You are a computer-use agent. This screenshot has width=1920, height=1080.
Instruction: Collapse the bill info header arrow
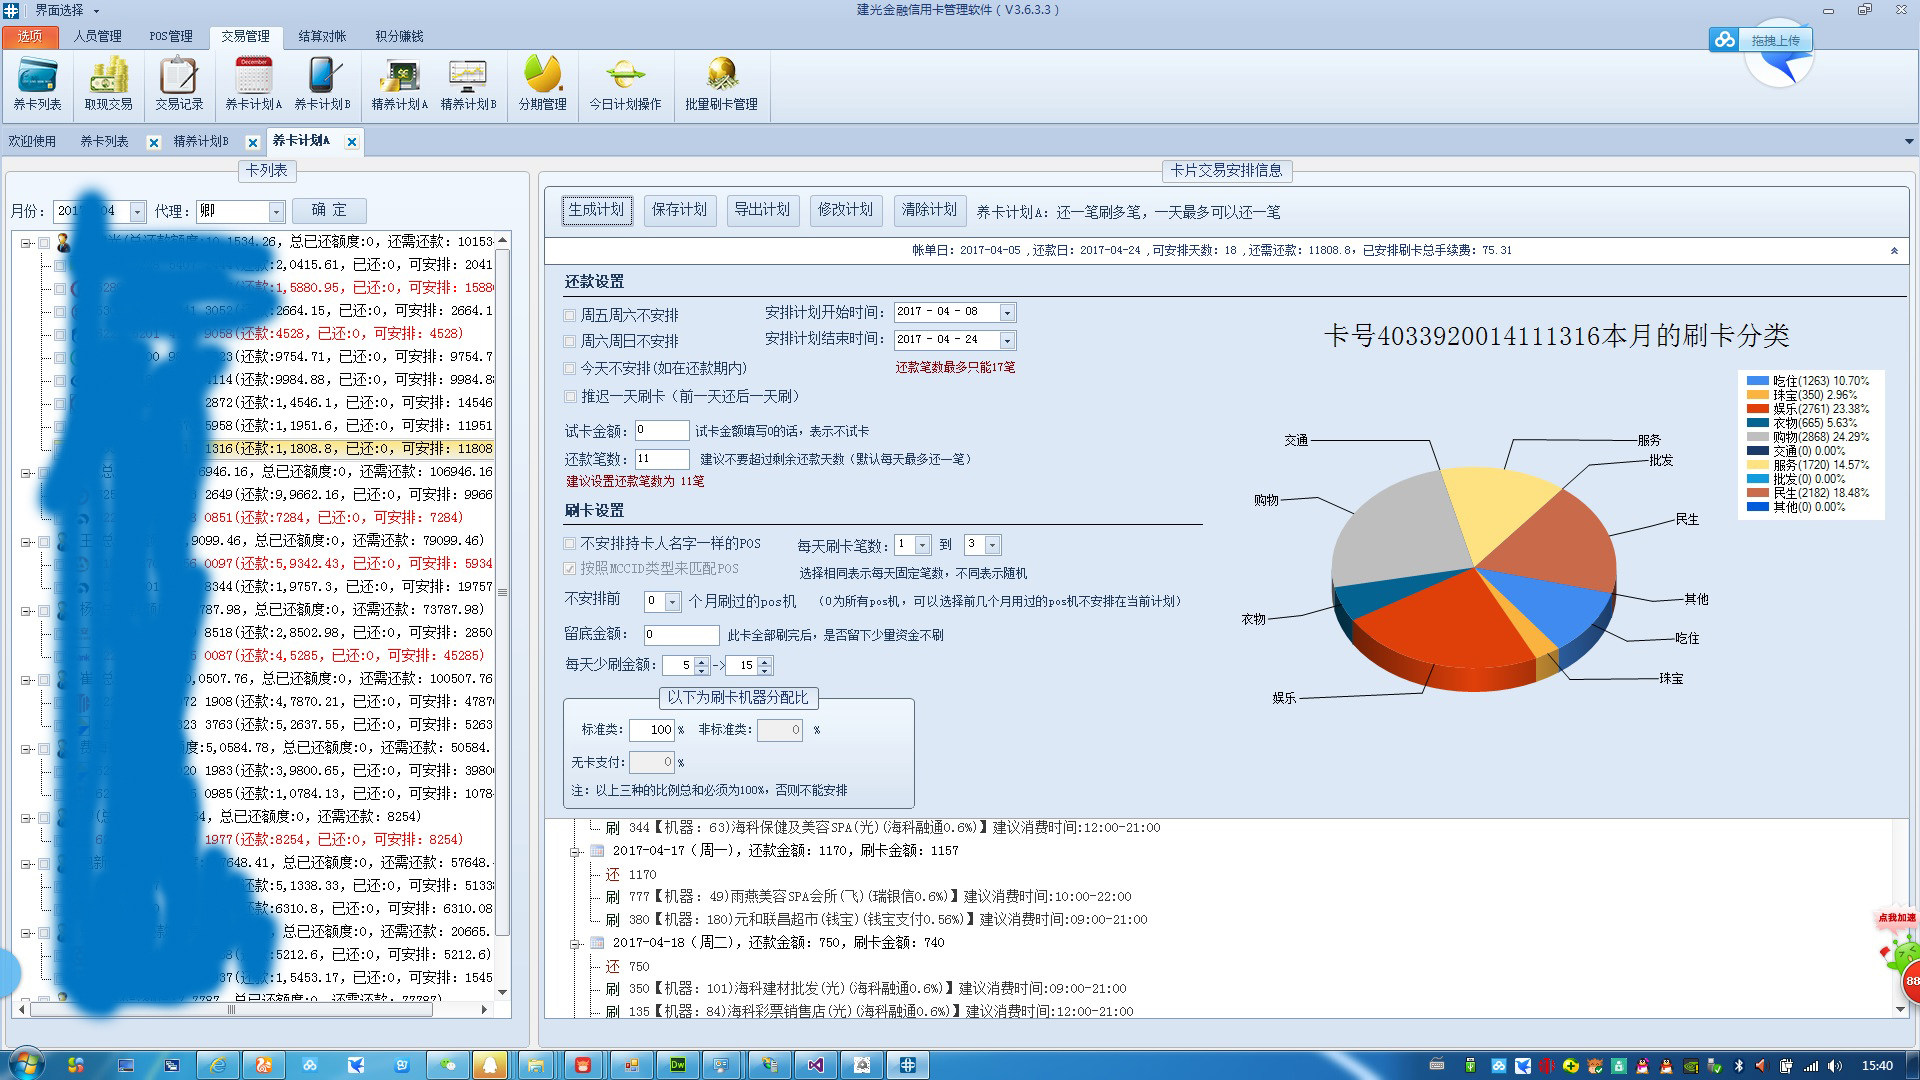[1893, 251]
